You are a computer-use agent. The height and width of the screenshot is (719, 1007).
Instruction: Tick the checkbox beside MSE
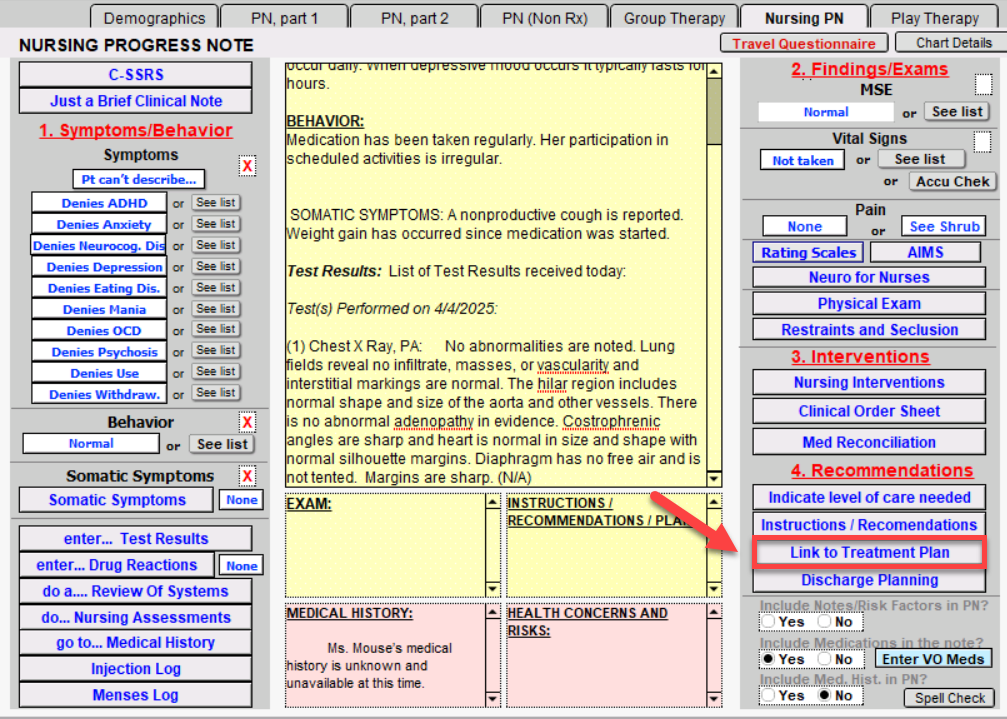click(983, 85)
